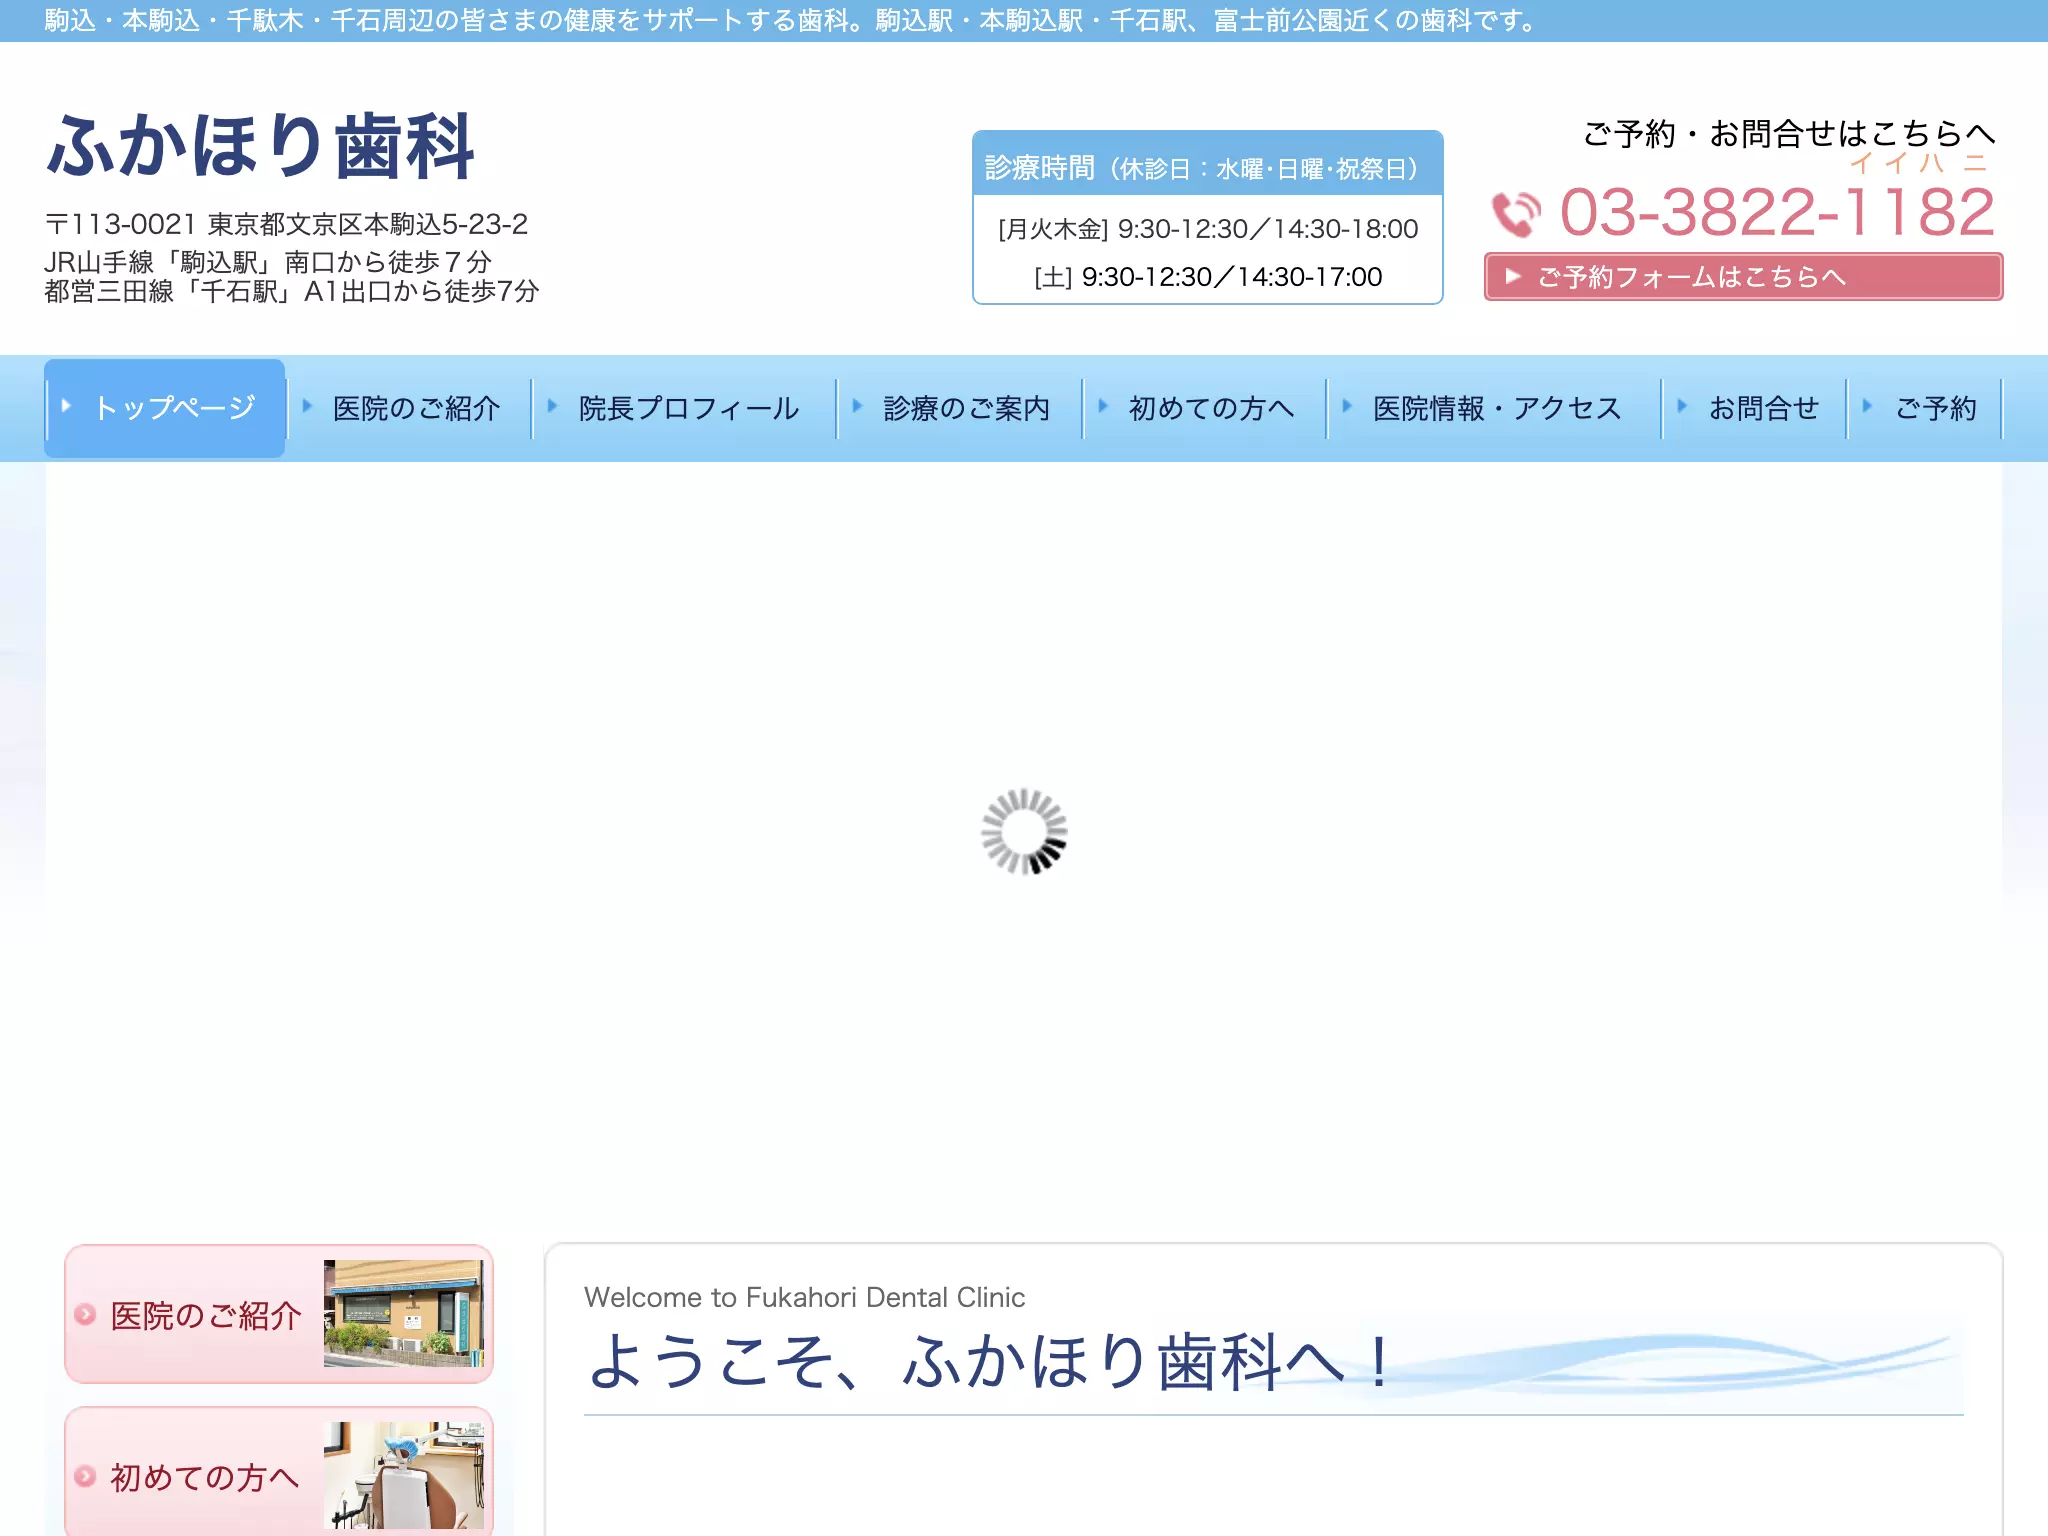Open the sidebar 初めての方へ banner
The width and height of the screenshot is (2048, 1536).
pos(279,1472)
